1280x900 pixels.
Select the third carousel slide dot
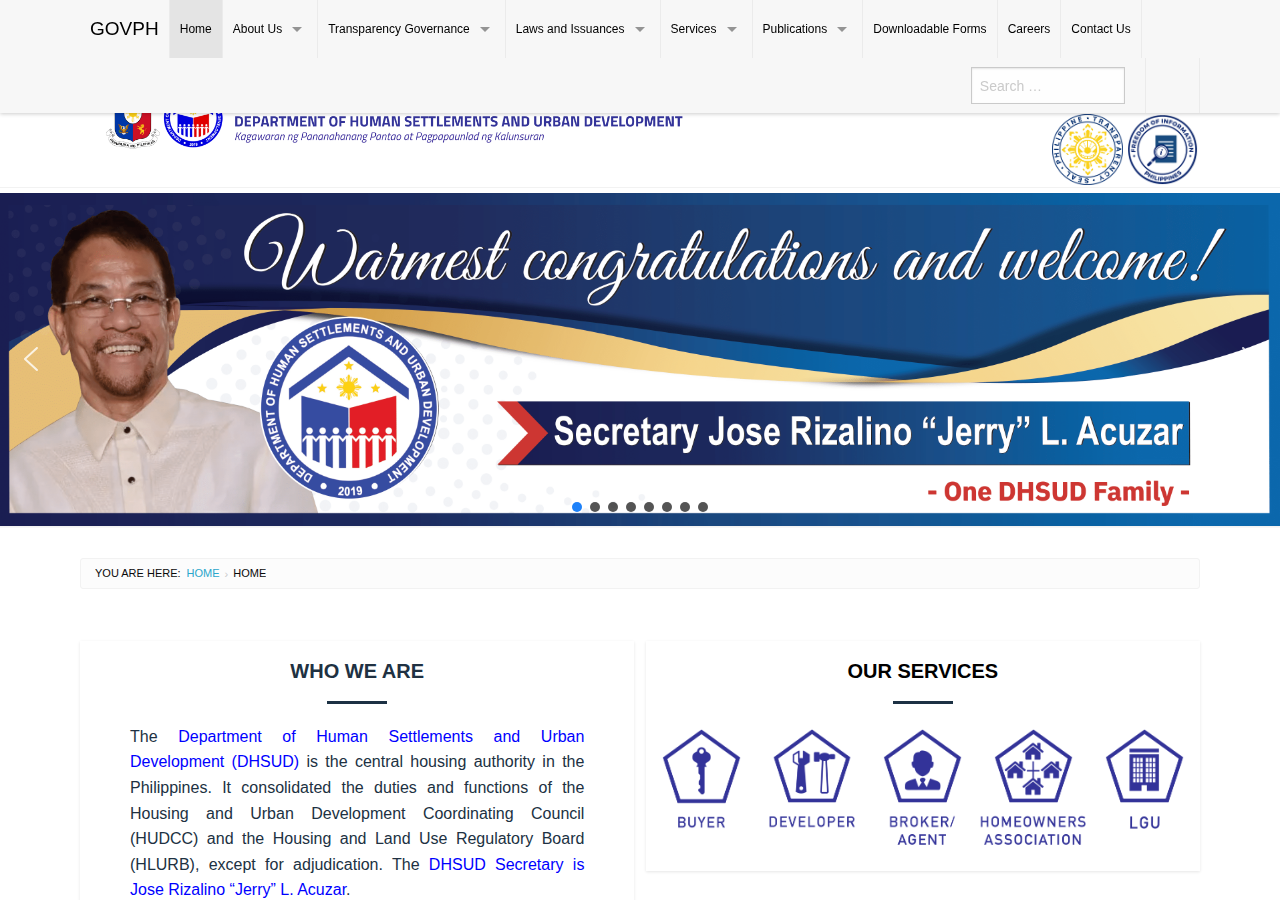pyautogui.click(x=613, y=507)
